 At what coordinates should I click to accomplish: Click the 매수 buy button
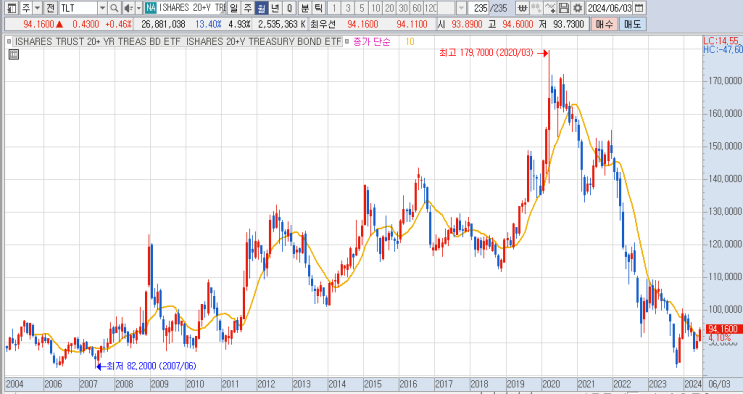[604, 24]
